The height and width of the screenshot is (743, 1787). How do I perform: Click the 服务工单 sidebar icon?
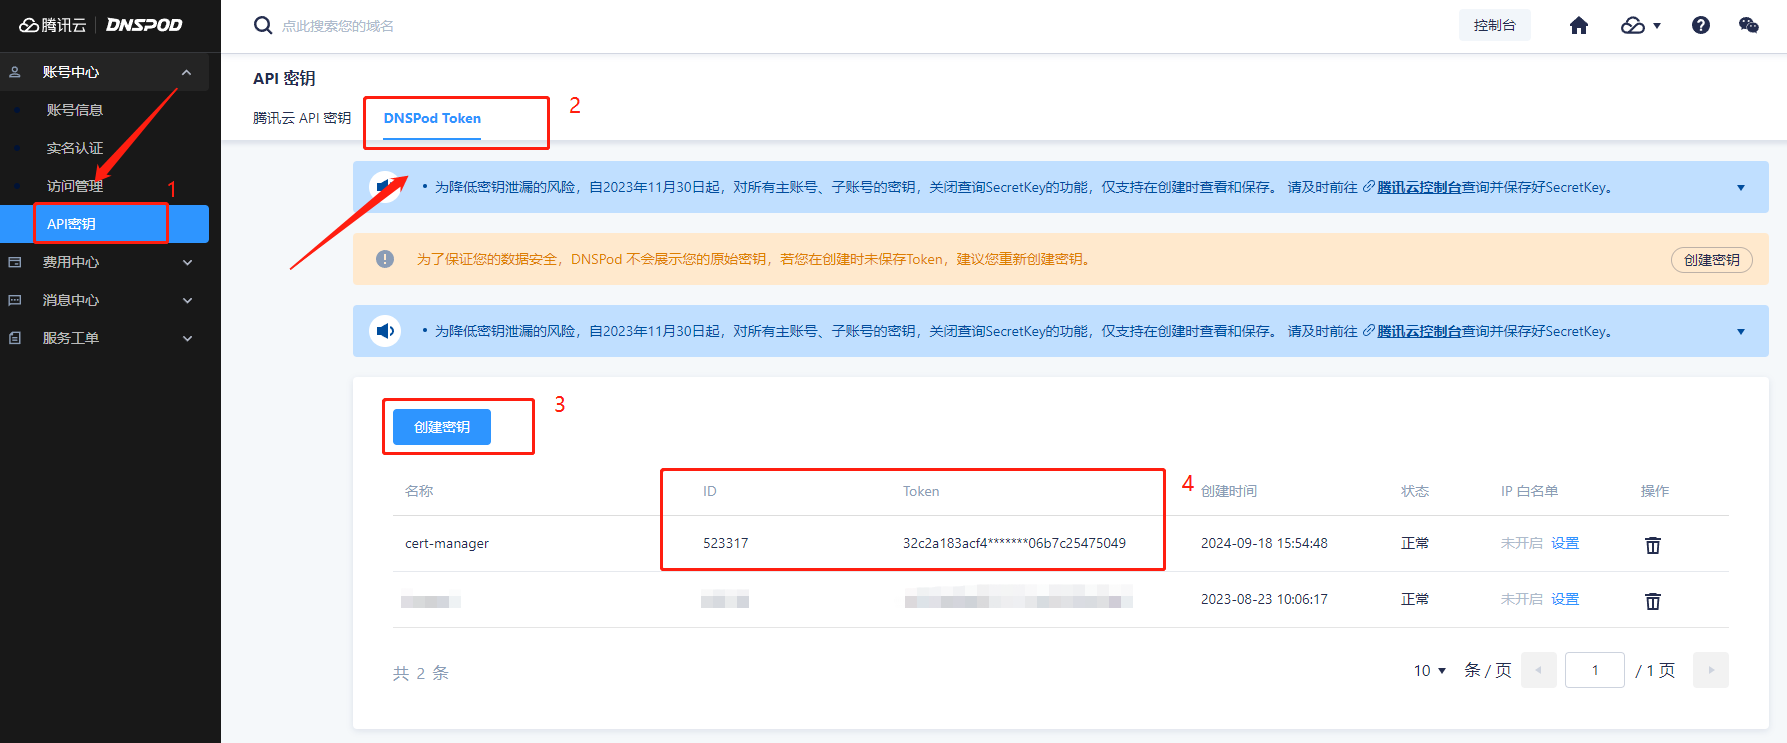point(15,338)
